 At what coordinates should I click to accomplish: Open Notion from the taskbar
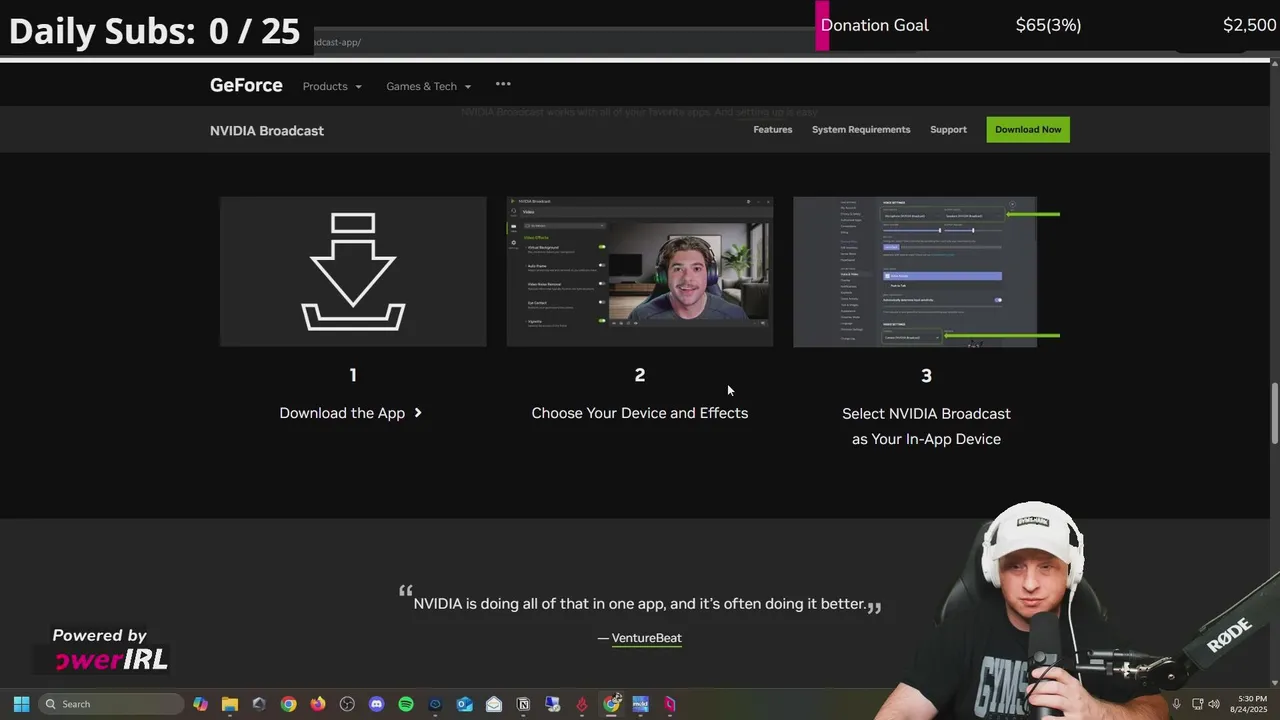click(x=523, y=704)
